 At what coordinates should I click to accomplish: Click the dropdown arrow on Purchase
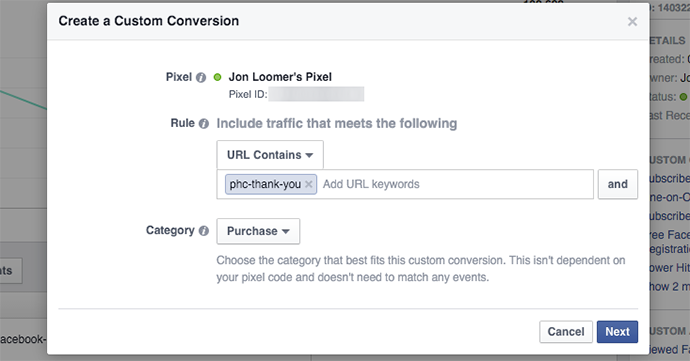pyautogui.click(x=285, y=232)
